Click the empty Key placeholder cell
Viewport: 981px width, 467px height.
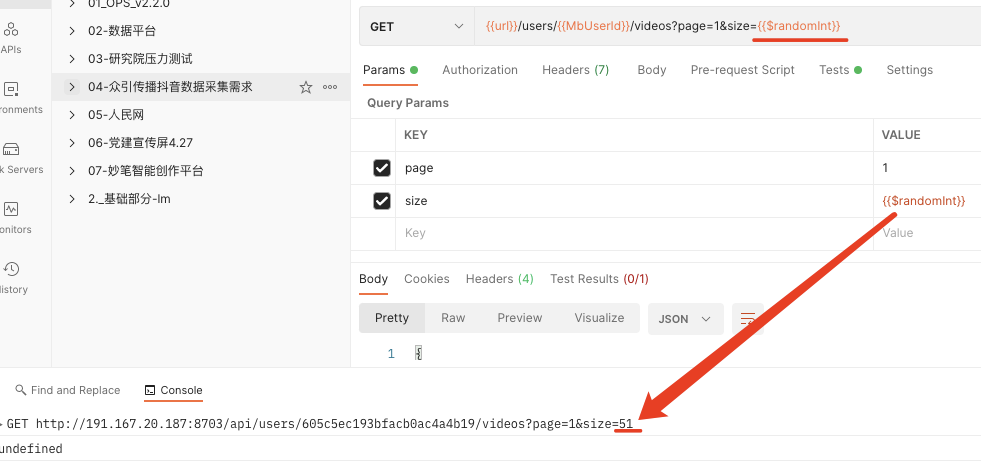634,233
